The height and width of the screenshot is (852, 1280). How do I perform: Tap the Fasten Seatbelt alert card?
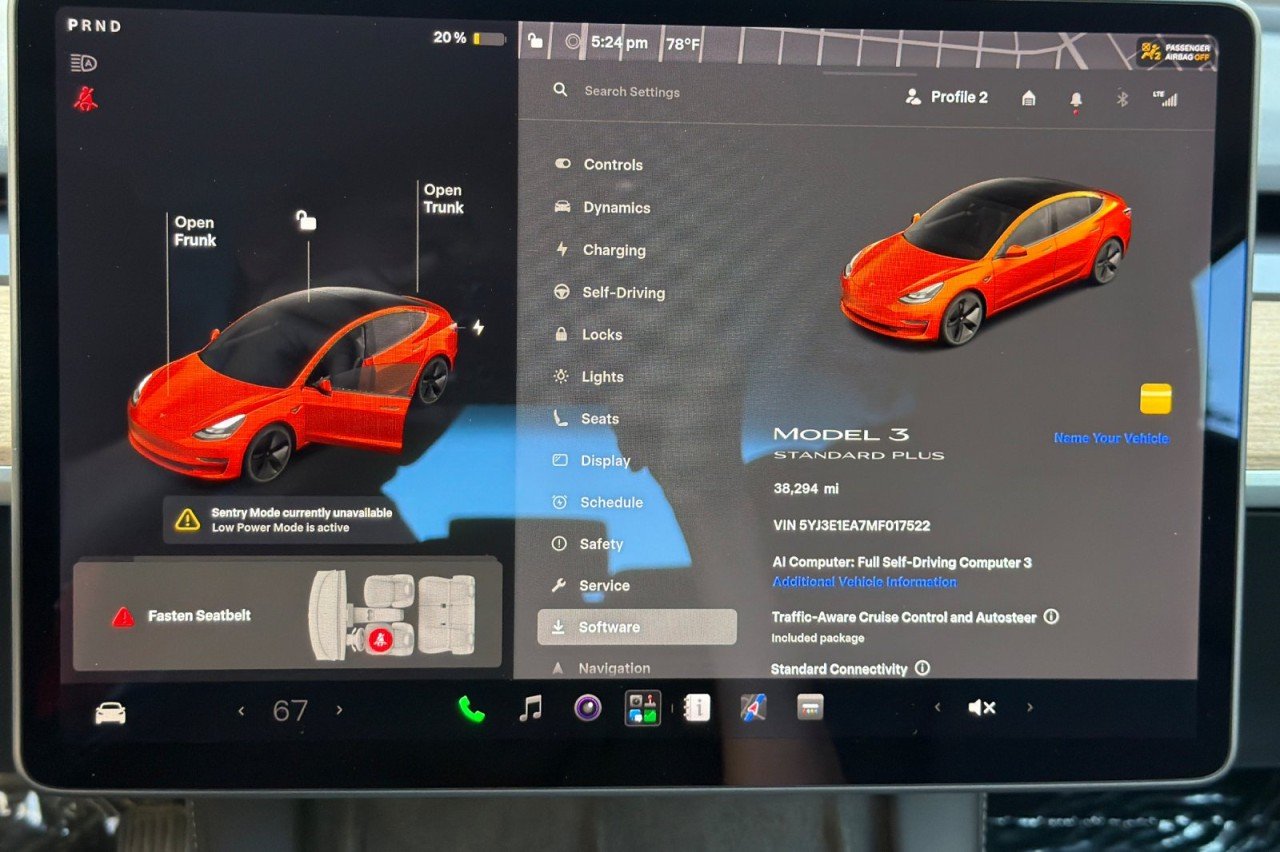point(287,615)
